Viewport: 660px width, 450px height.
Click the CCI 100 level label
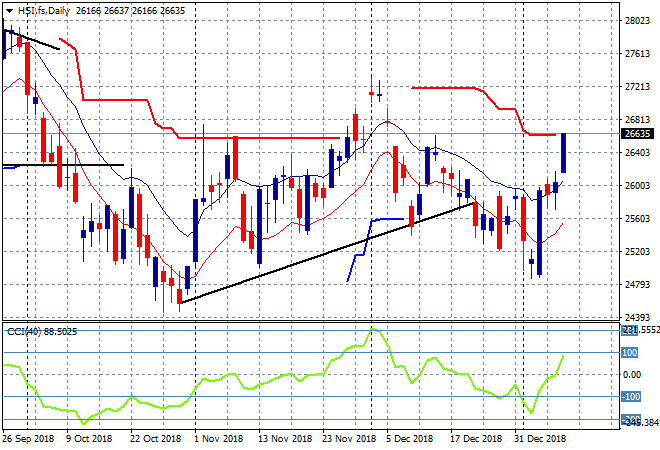[x=630, y=352]
